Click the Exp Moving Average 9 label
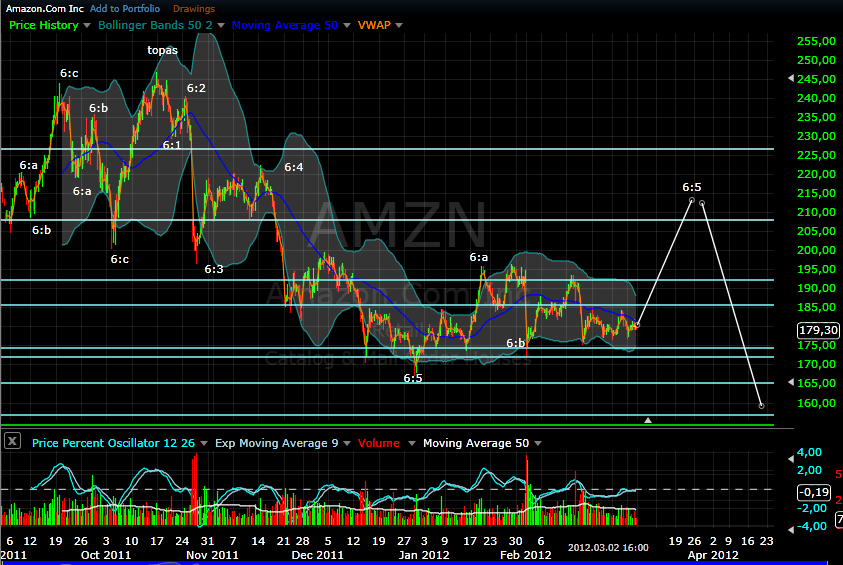Screen dimensions: 843x565 (x=276, y=443)
